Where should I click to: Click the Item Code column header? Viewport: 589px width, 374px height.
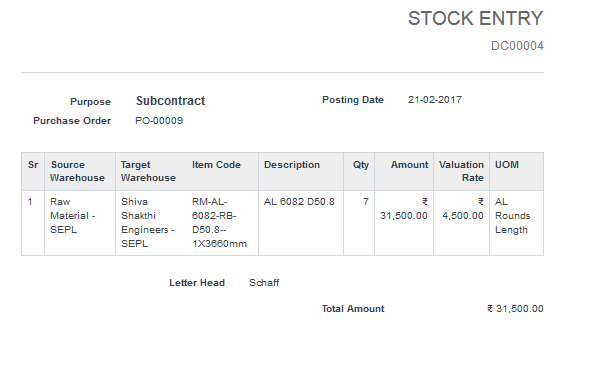216,165
